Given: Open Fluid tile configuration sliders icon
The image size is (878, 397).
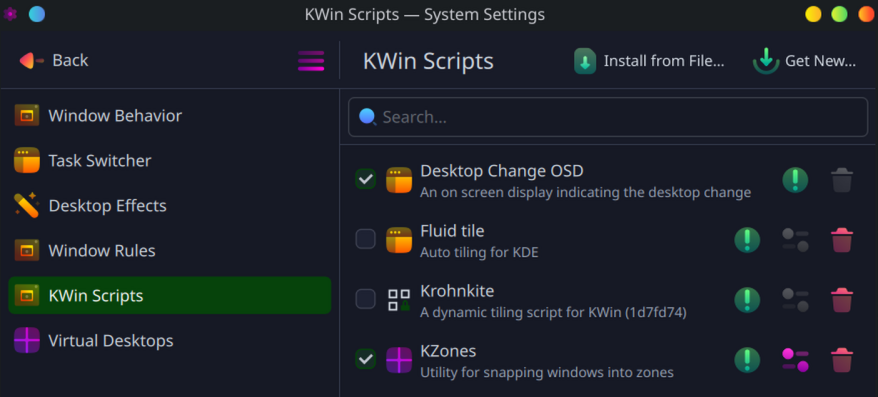Looking at the screenshot, I should pos(795,240).
